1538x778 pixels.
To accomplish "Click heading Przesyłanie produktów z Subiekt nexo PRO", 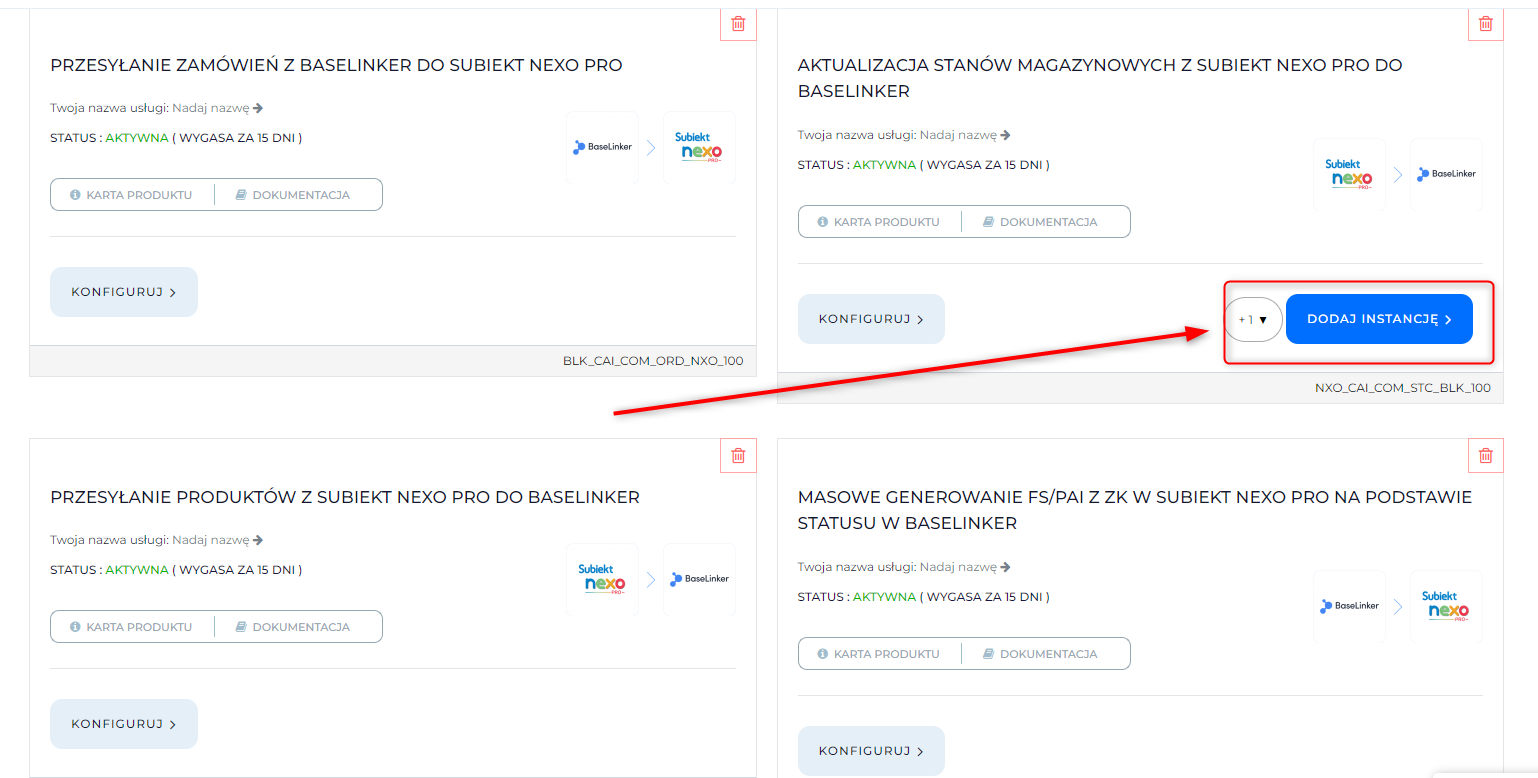I will click(x=345, y=498).
